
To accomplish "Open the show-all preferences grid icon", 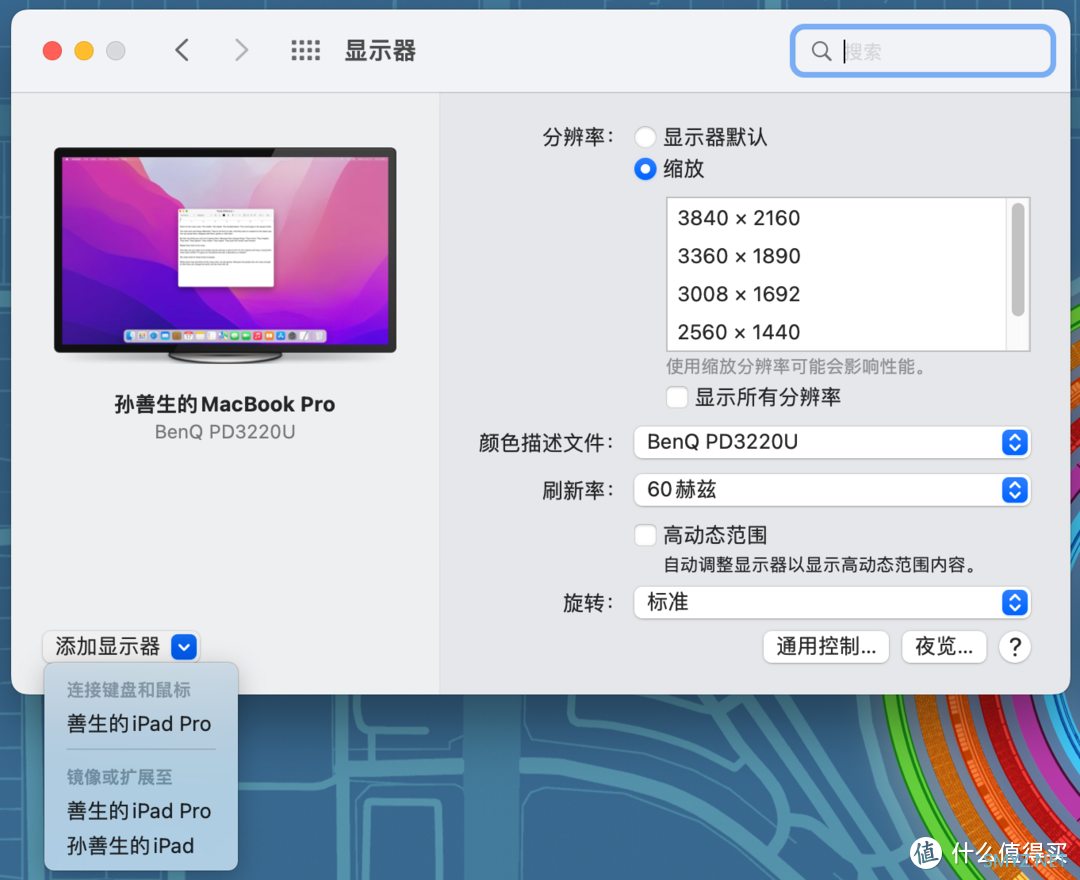I will point(305,50).
